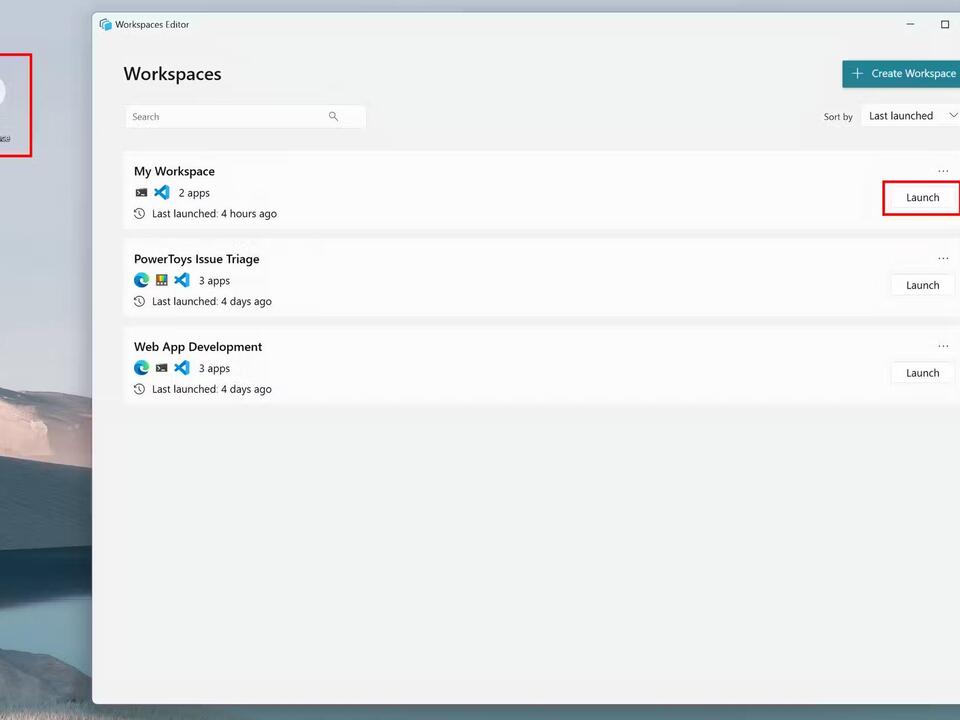Select the Edge icon in PowerToys Issue Triage
Screen dimensions: 960x720
coord(141,280)
